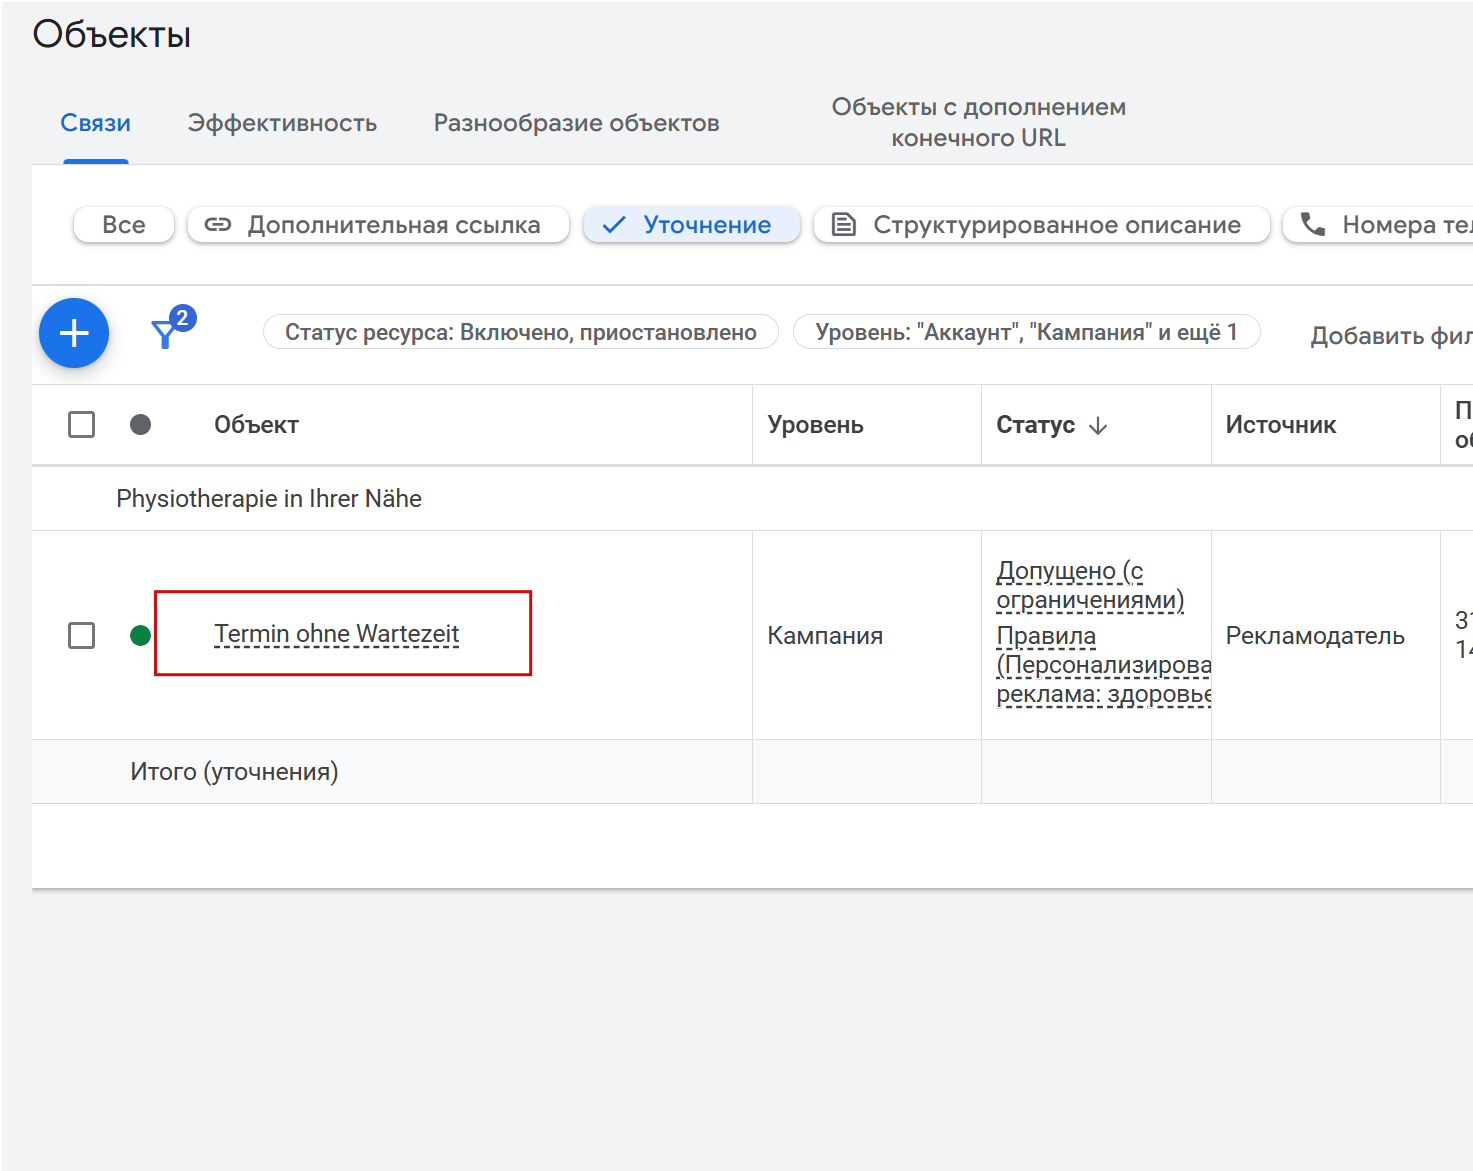Click the blue plus add button
Image resolution: width=1473 pixels, height=1171 pixels.
[x=74, y=333]
